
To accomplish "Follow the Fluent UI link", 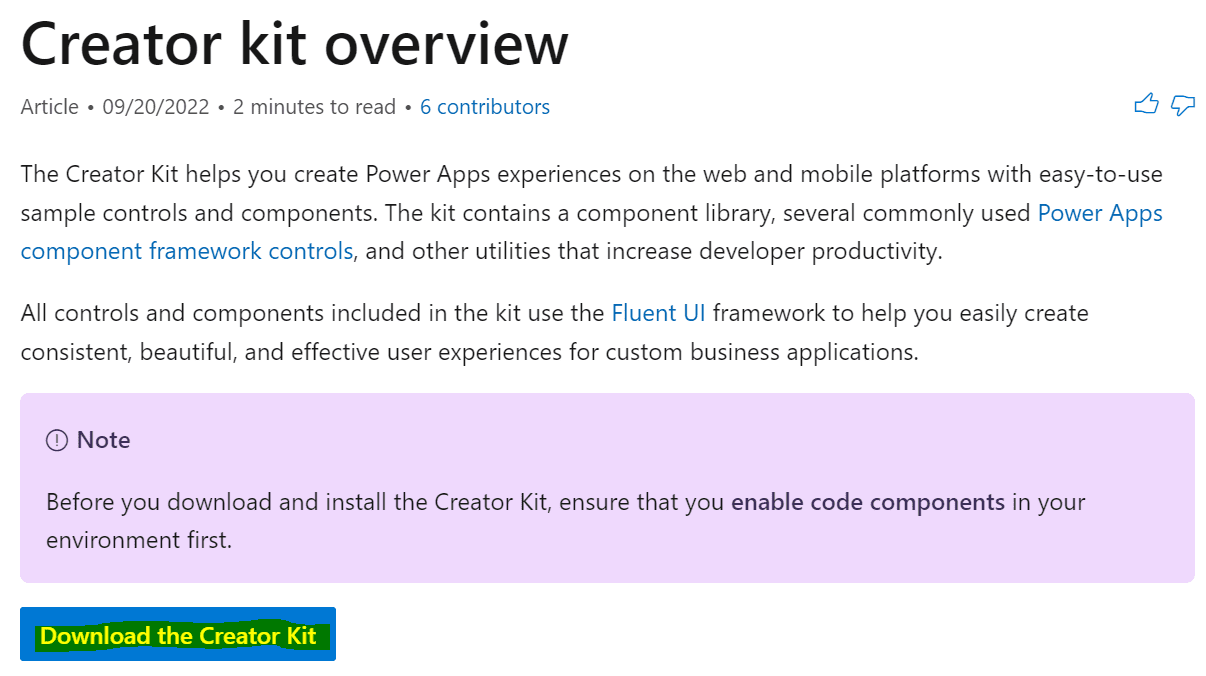I will click(x=658, y=313).
